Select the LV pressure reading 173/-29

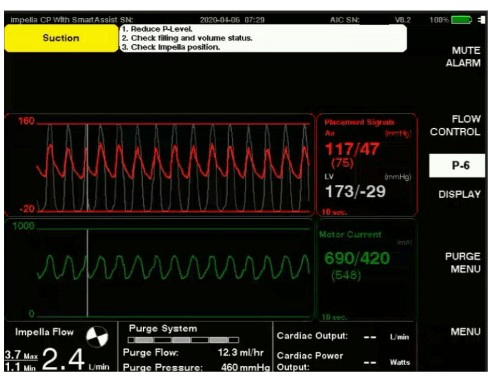pos(355,192)
